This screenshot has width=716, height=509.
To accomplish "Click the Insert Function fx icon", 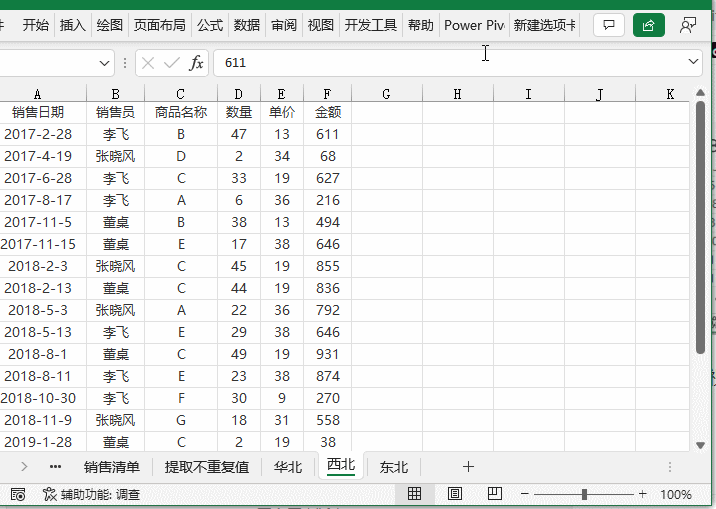I will point(196,63).
